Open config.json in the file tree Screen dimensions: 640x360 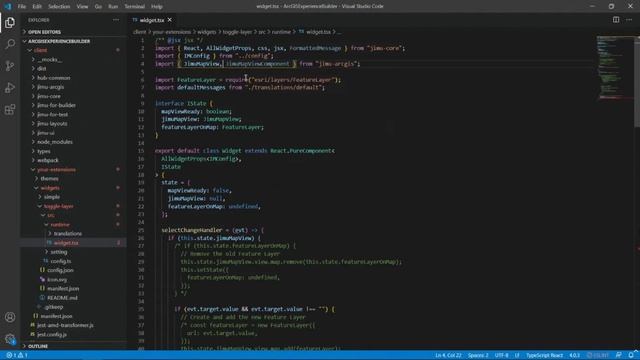click(x=73, y=271)
